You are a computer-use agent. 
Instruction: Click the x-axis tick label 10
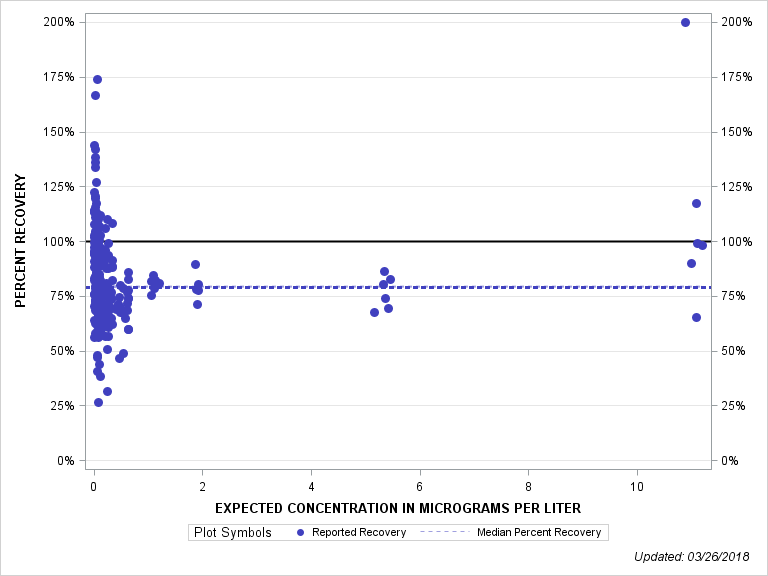(637, 486)
